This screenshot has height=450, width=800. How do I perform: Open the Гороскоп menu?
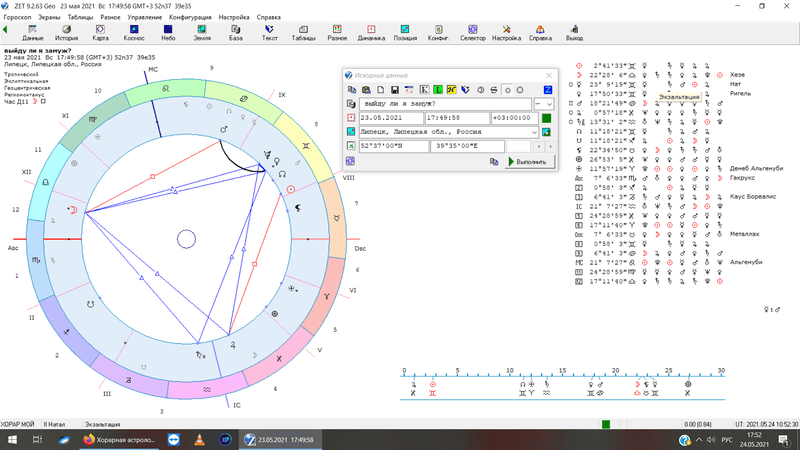tap(16, 18)
